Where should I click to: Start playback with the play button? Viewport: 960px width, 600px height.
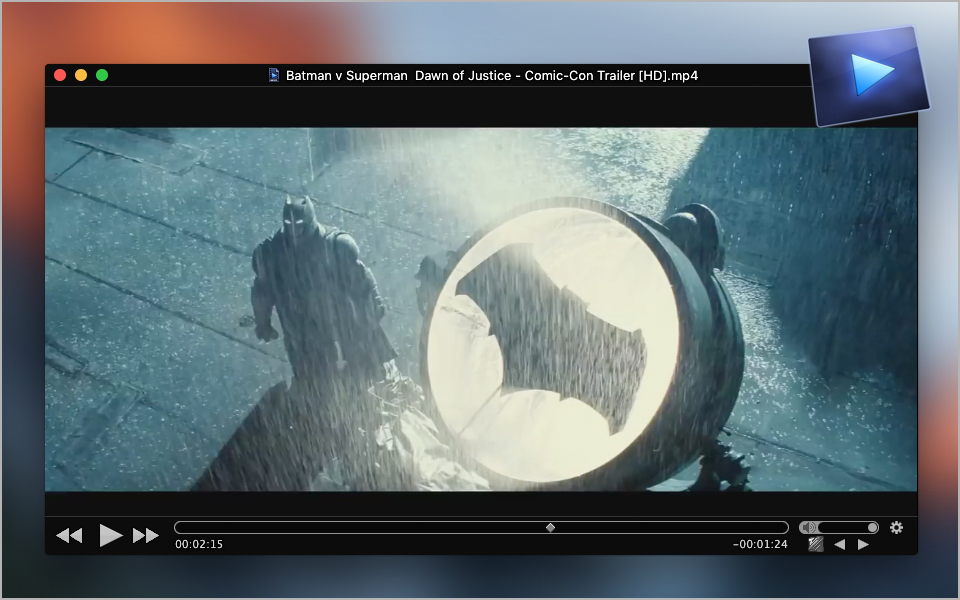pos(111,535)
